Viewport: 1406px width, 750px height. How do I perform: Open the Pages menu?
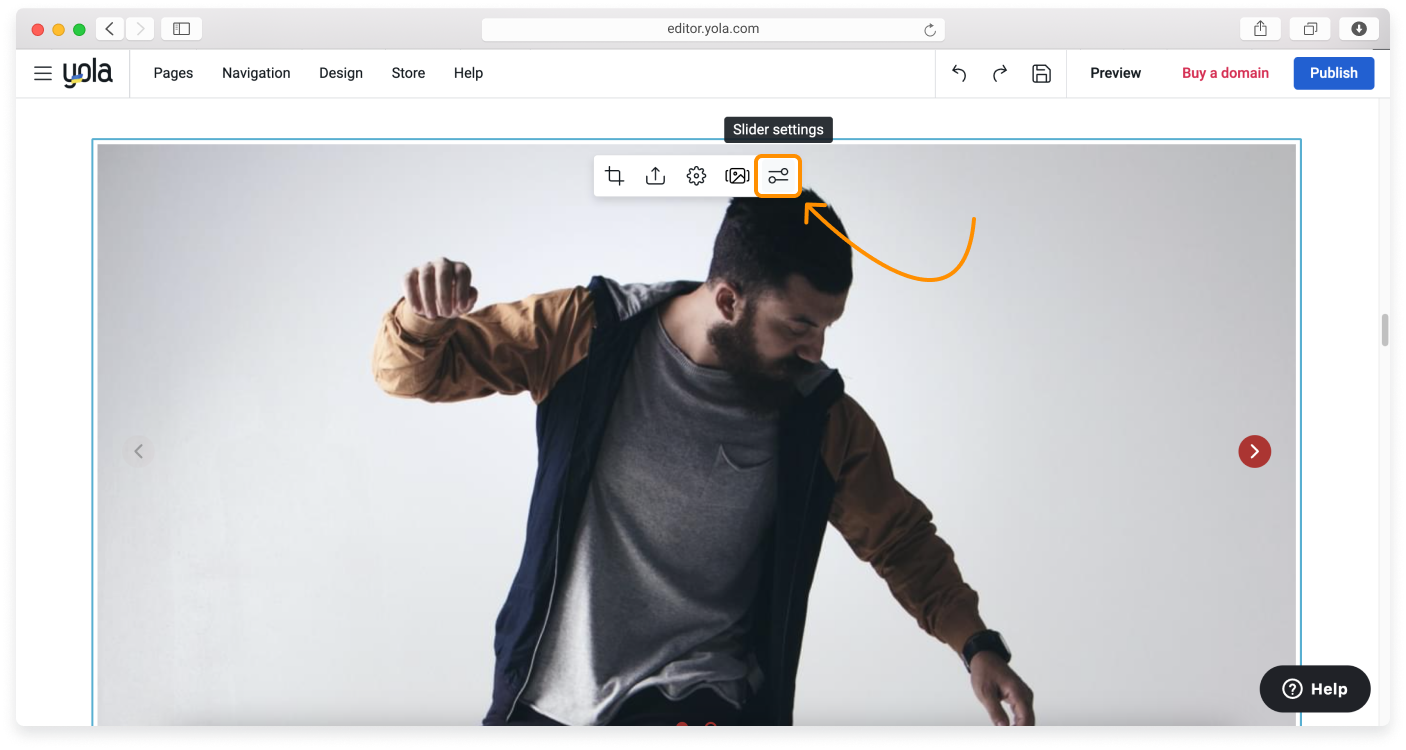pyautogui.click(x=172, y=73)
